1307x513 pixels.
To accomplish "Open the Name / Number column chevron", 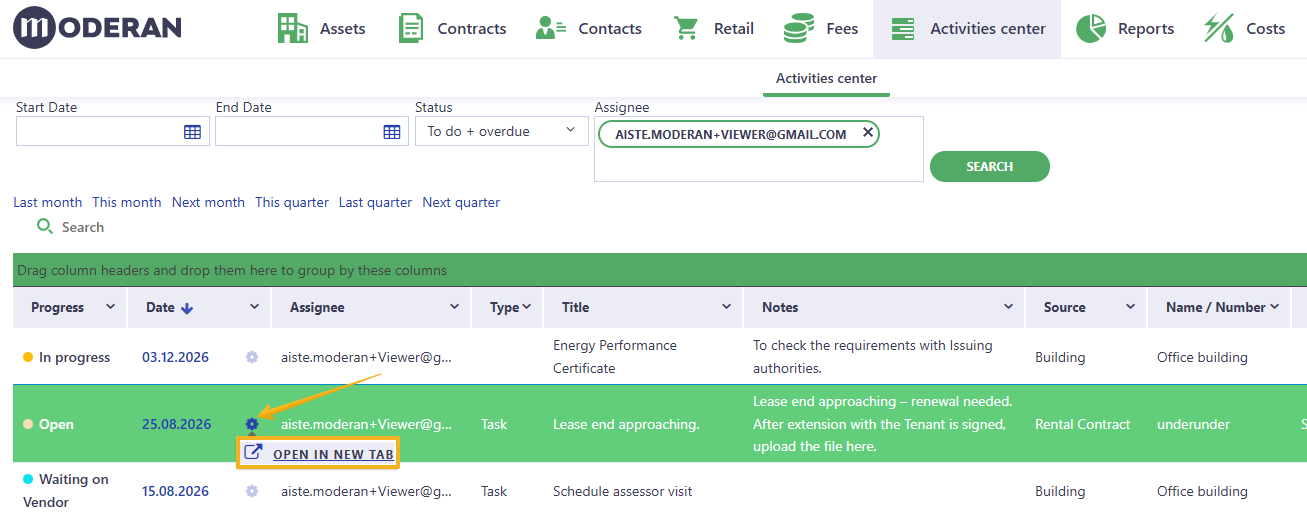I will coord(1275,307).
